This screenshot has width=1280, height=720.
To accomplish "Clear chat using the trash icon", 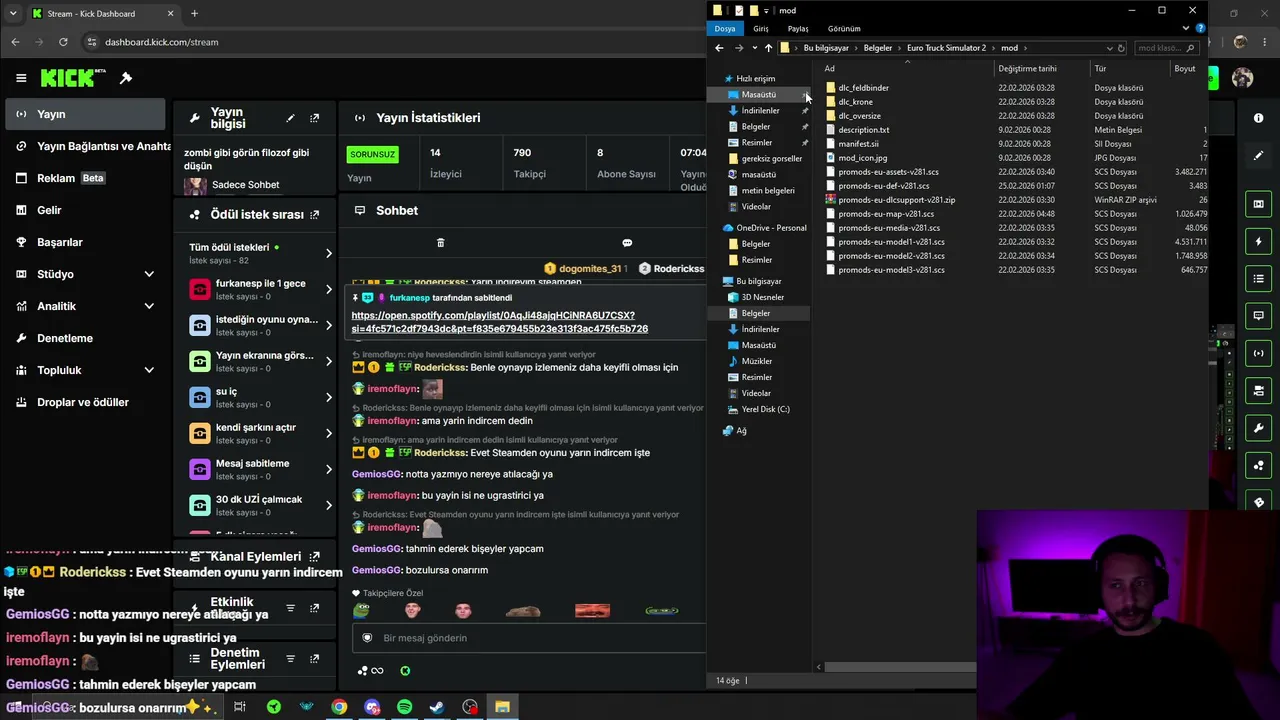I will tap(440, 243).
